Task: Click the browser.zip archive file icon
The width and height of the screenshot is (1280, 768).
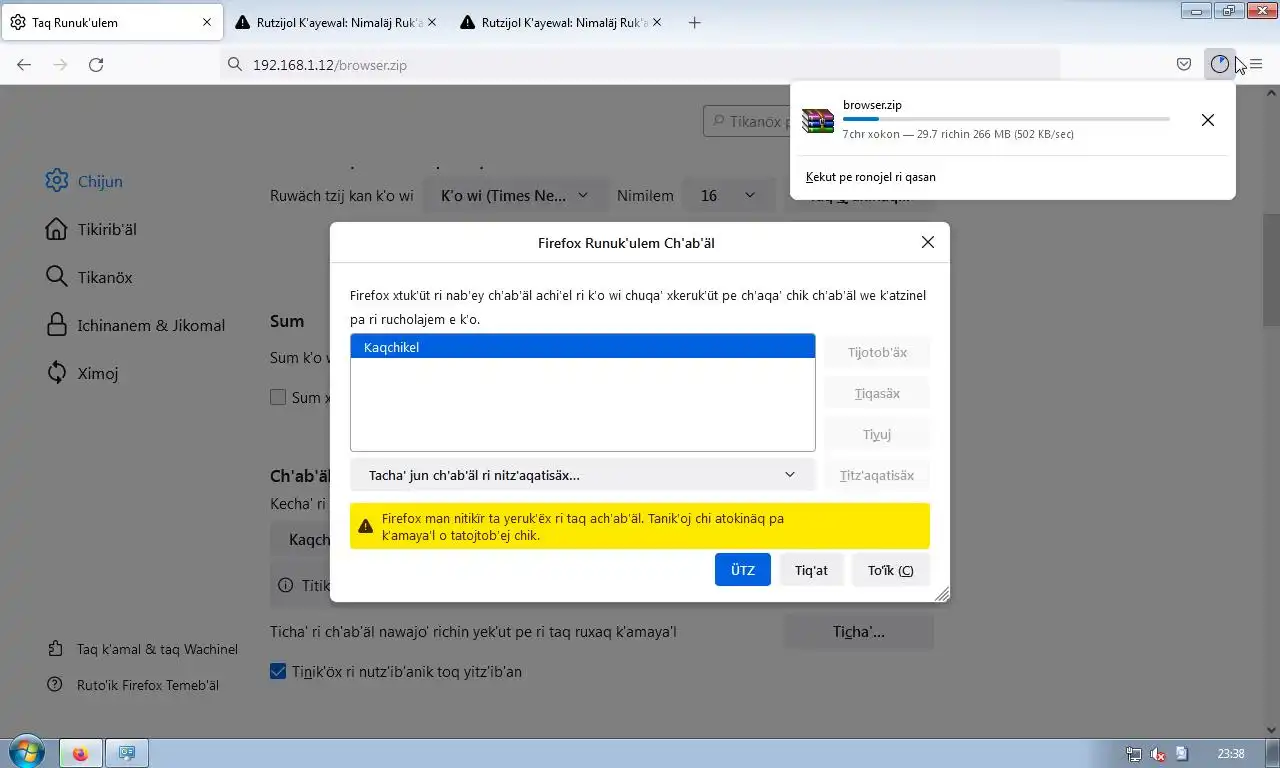Action: click(818, 120)
